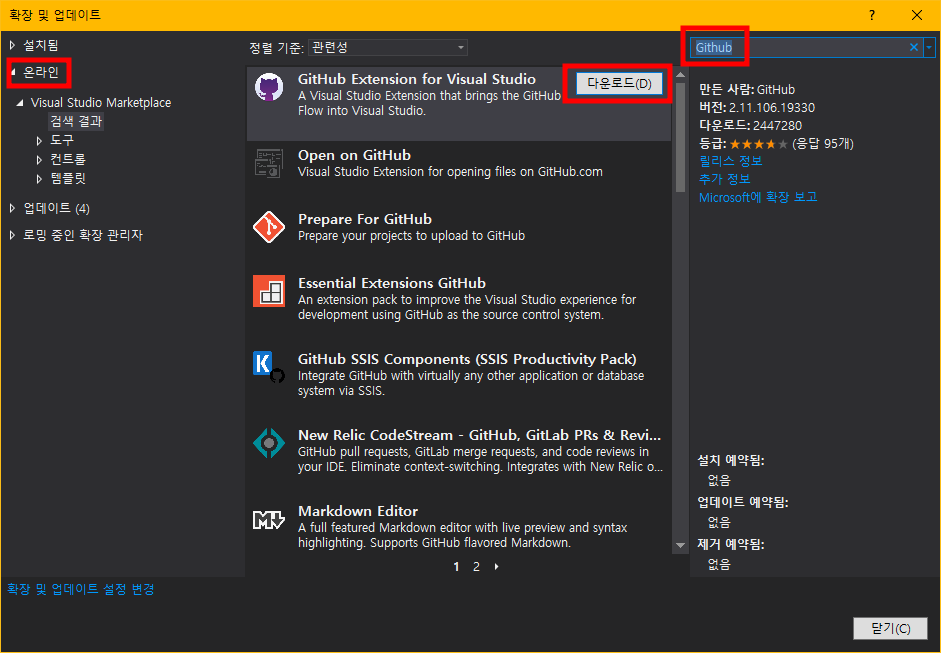Click the GitHub SSIS Components icon

click(269, 367)
